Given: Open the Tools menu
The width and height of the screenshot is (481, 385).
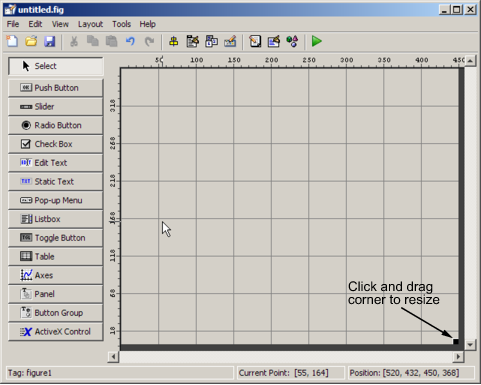Looking at the screenshot, I should click(121, 24).
